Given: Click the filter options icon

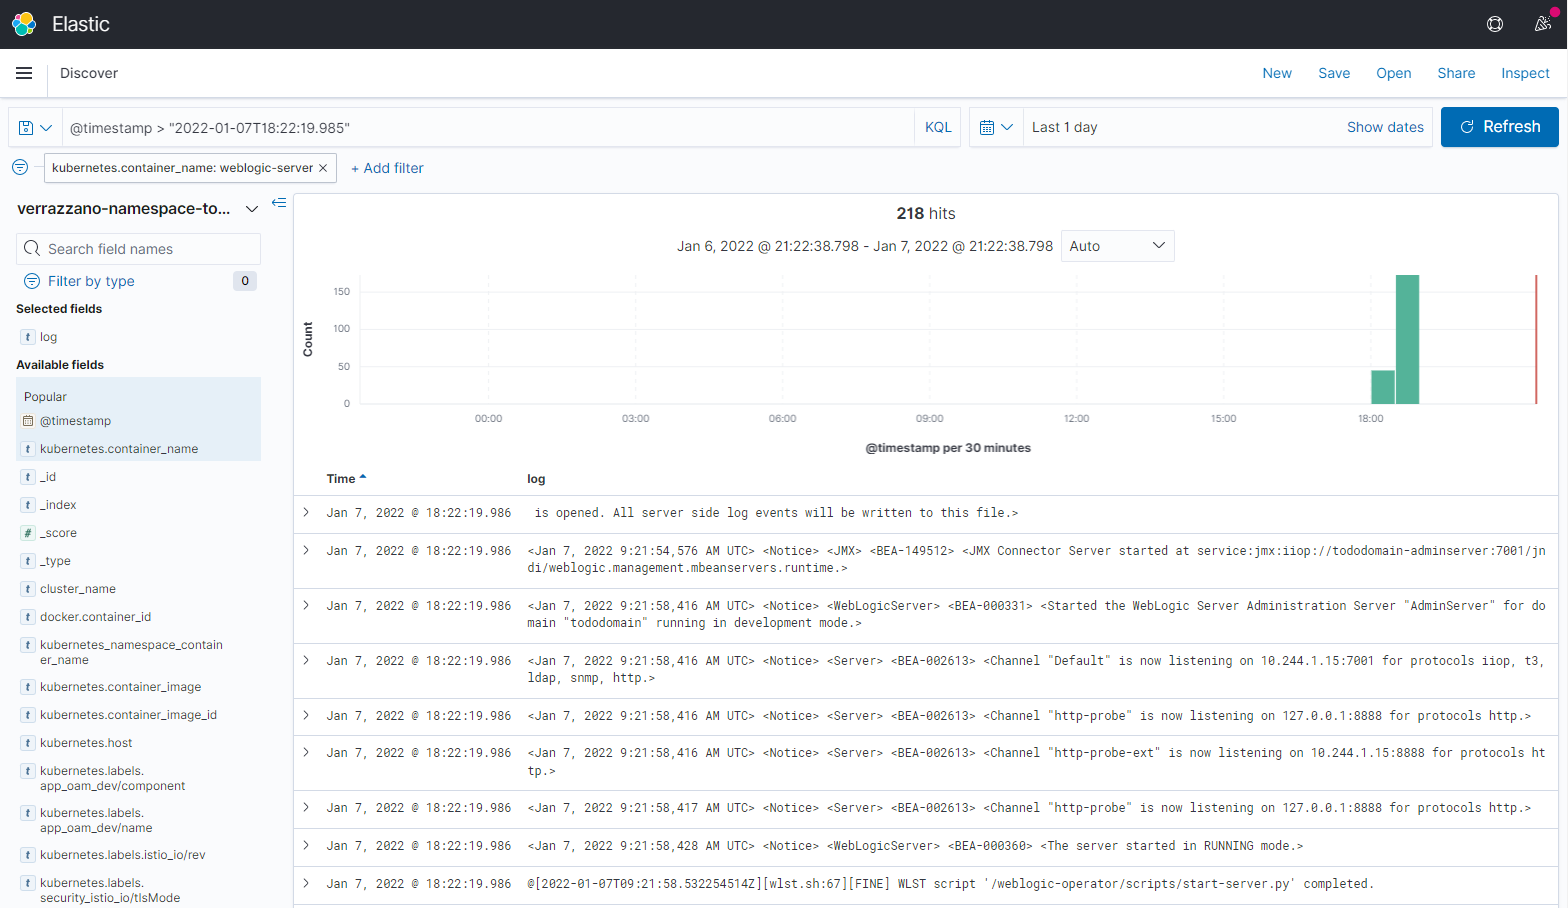Looking at the screenshot, I should pyautogui.click(x=20, y=167).
